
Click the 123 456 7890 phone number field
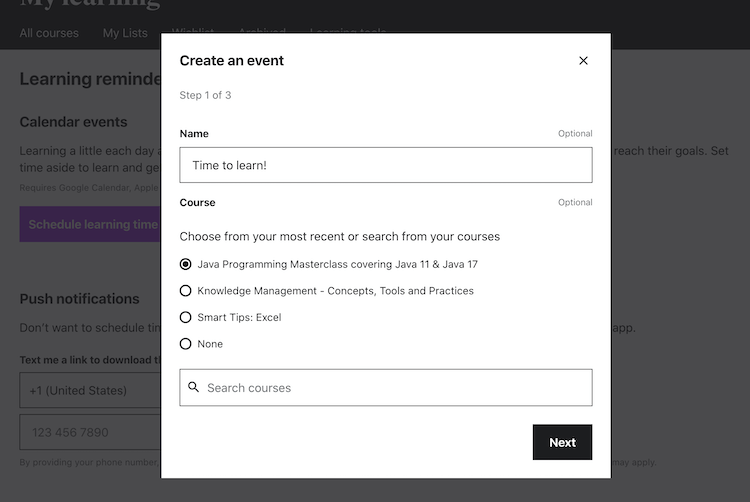(90, 432)
